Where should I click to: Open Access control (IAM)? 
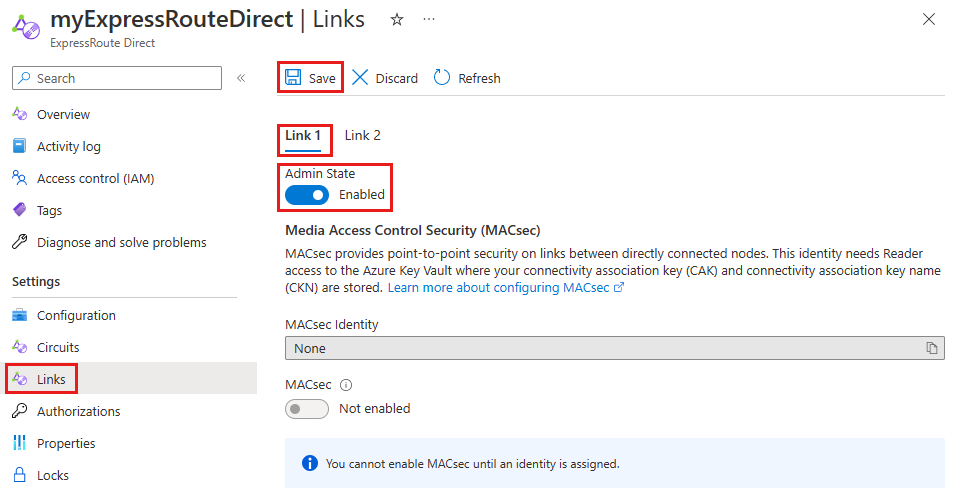tap(95, 178)
